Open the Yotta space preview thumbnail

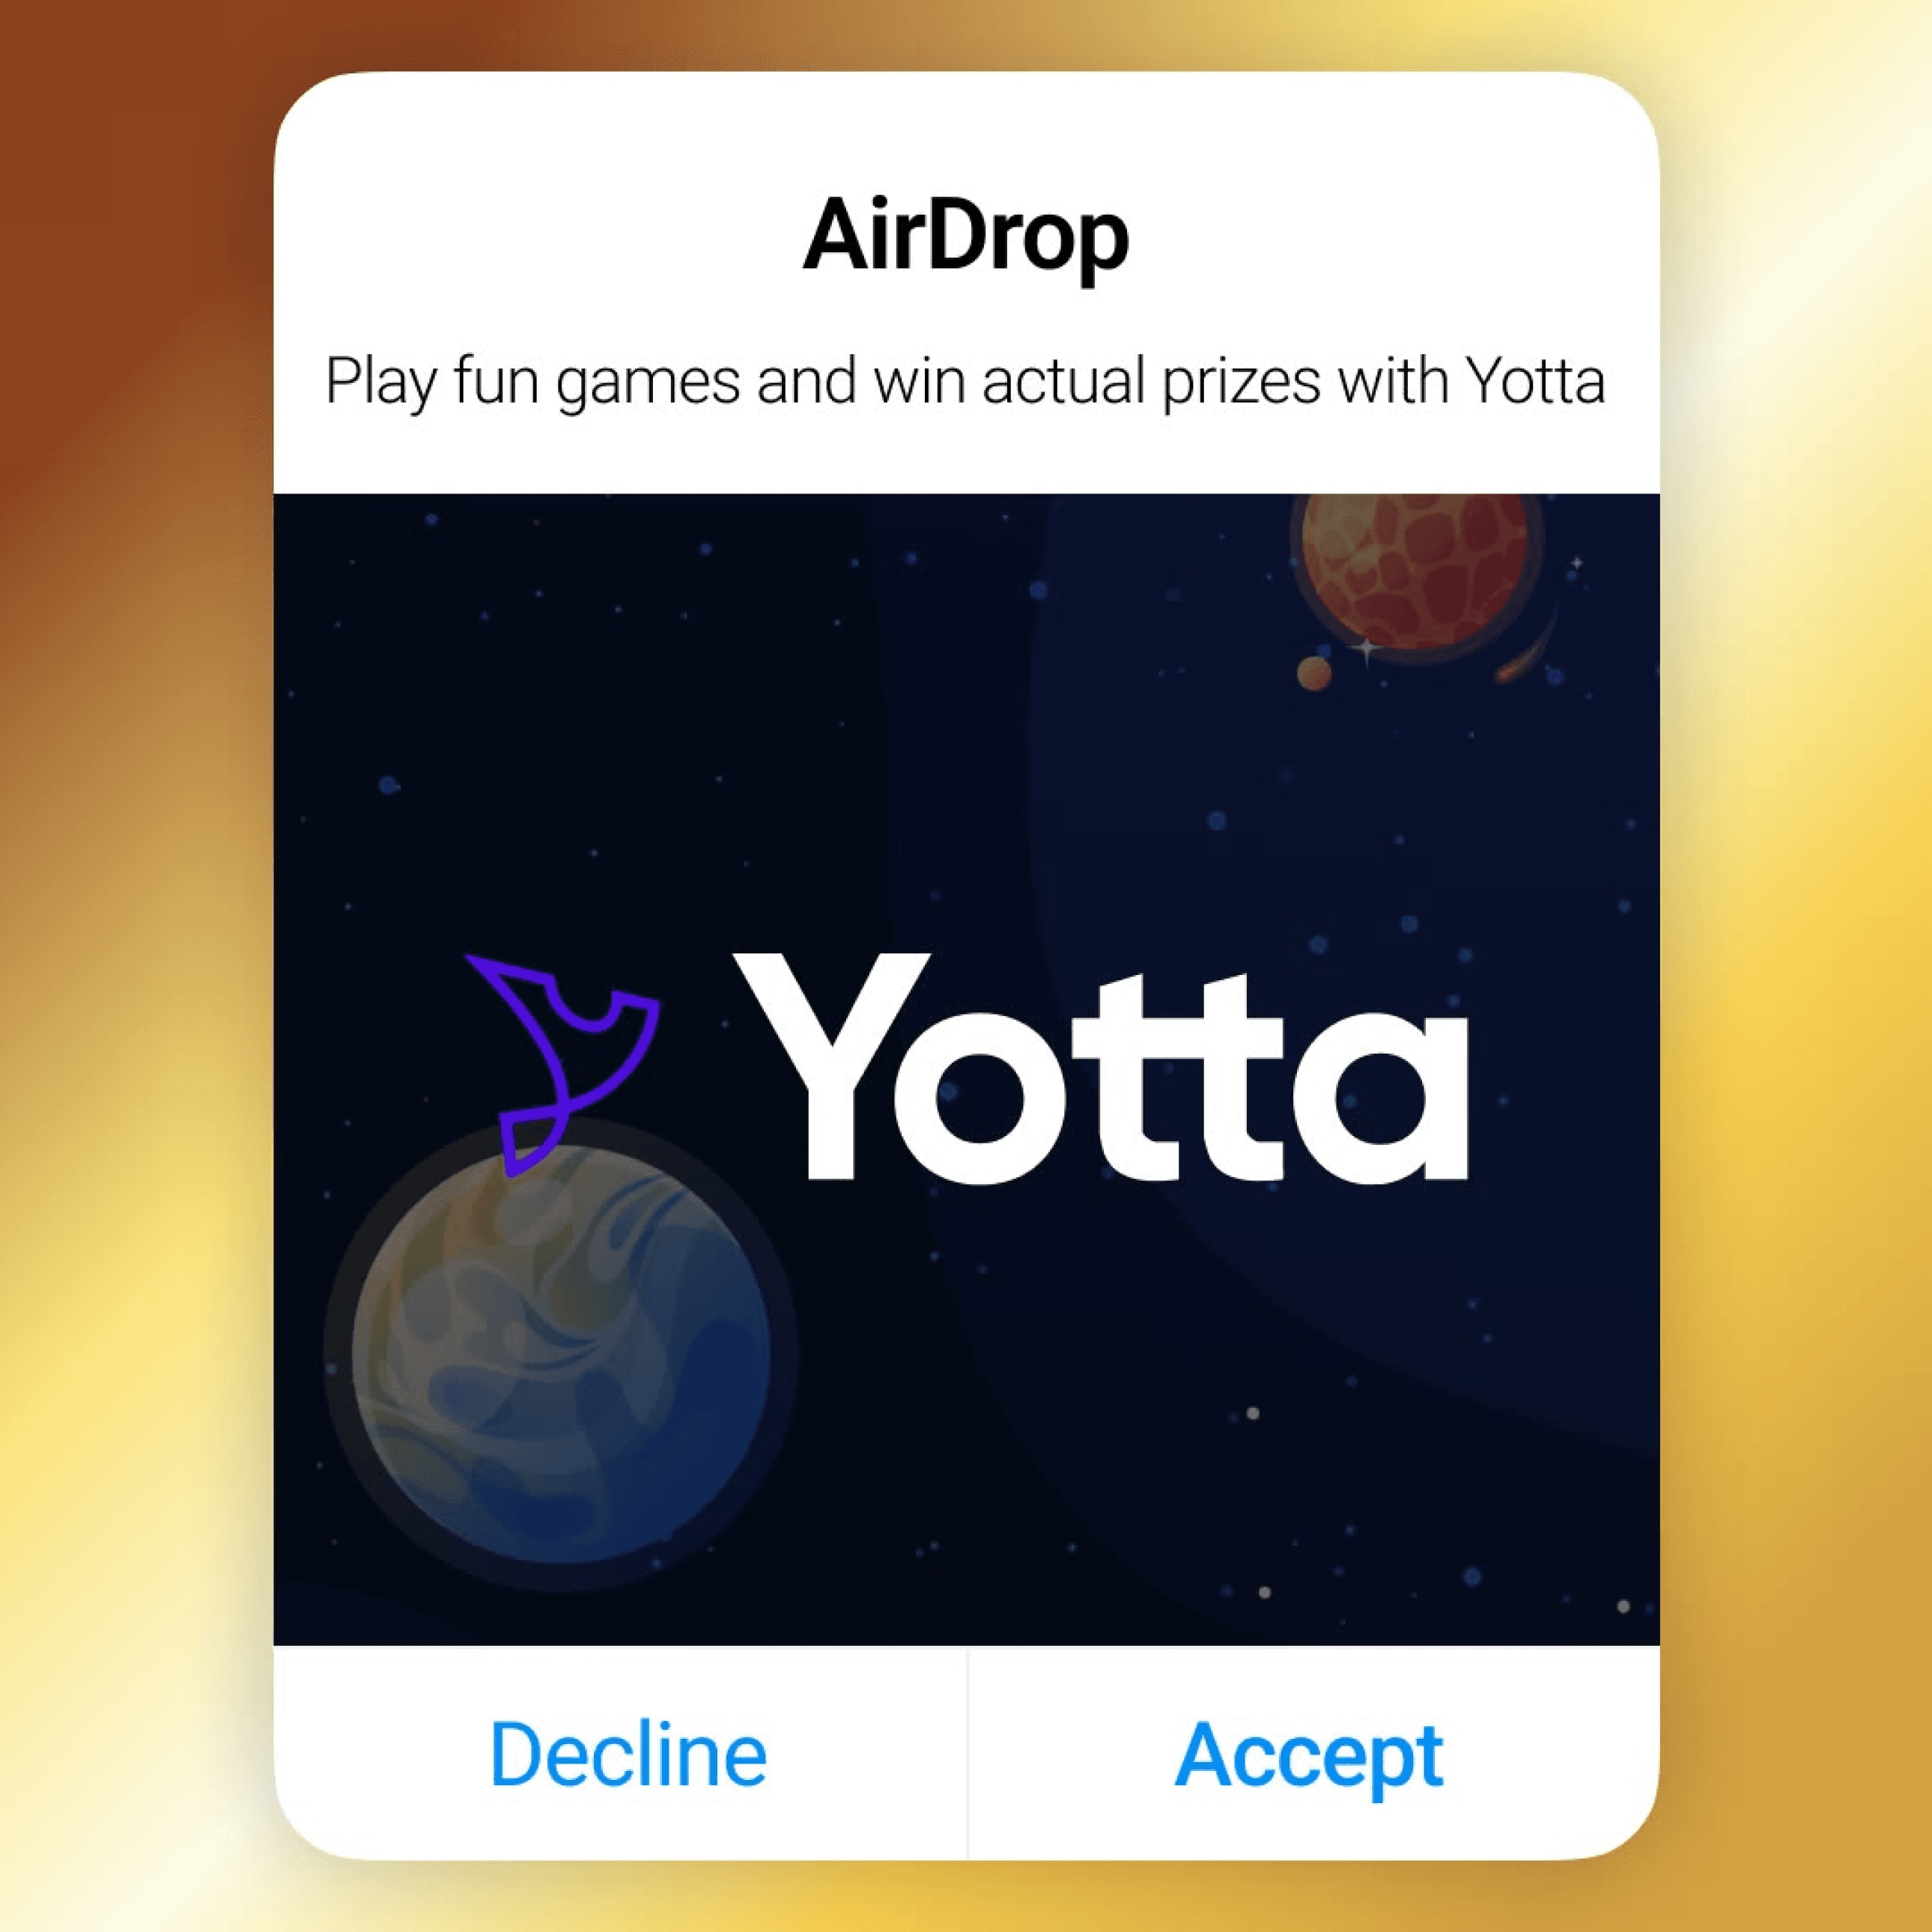(x=966, y=1069)
